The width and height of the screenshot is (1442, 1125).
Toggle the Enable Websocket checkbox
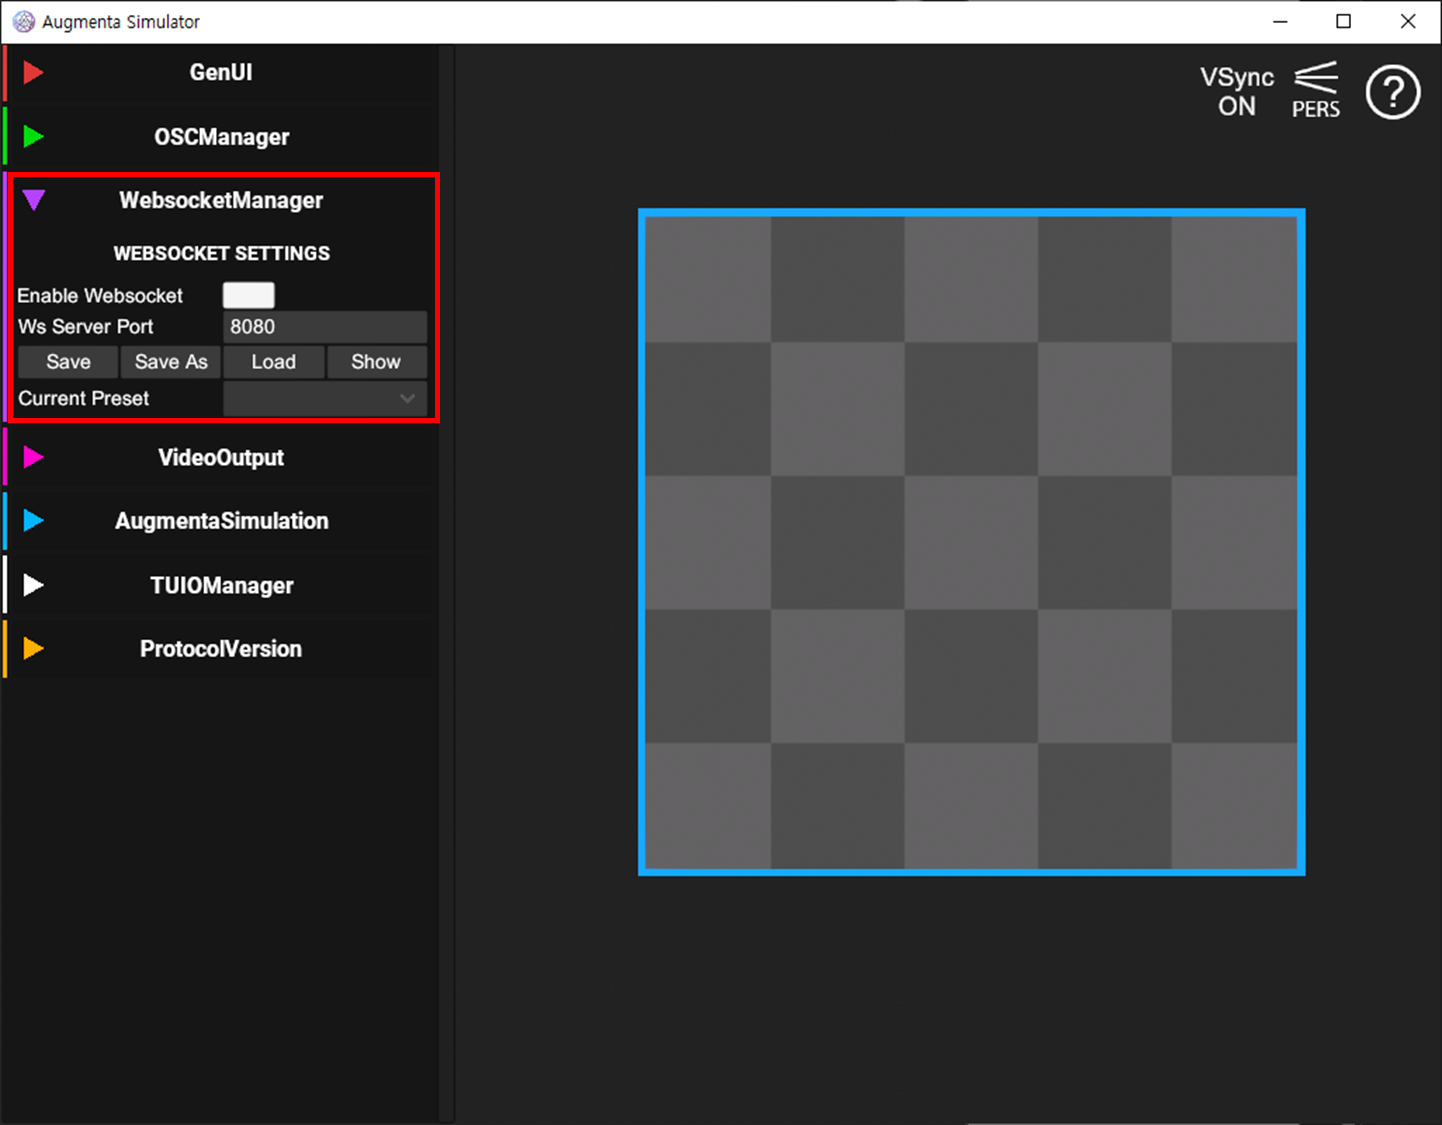click(248, 295)
